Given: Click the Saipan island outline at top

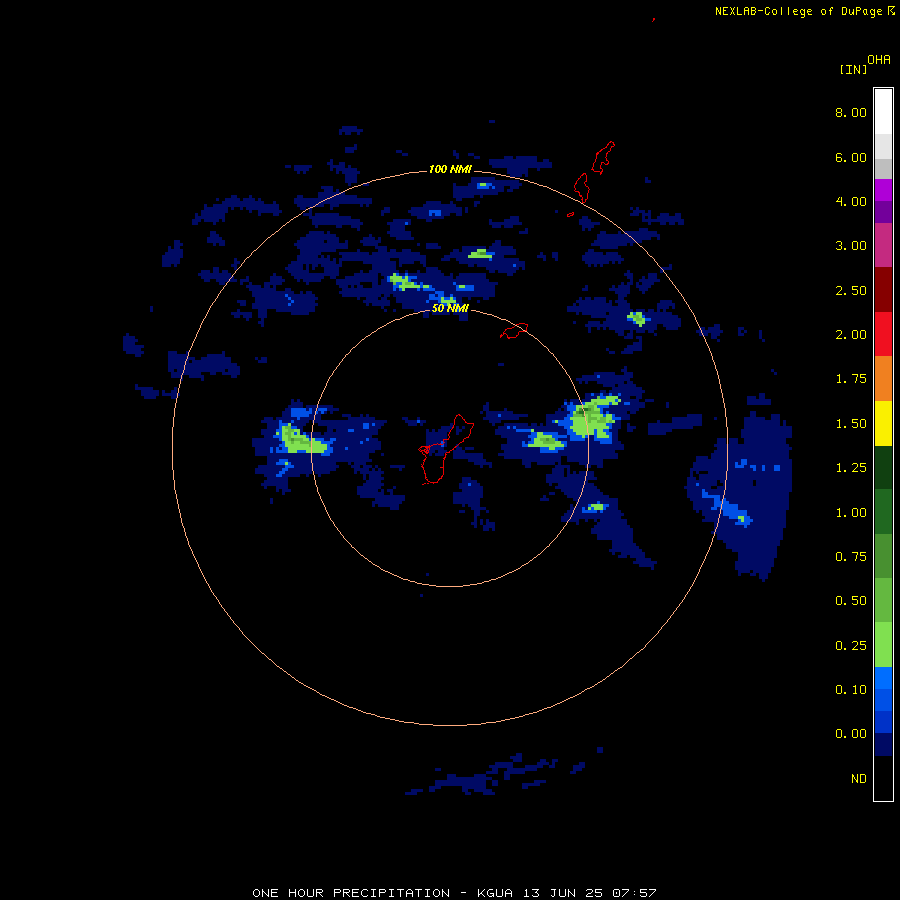Looking at the screenshot, I should tap(603, 157).
